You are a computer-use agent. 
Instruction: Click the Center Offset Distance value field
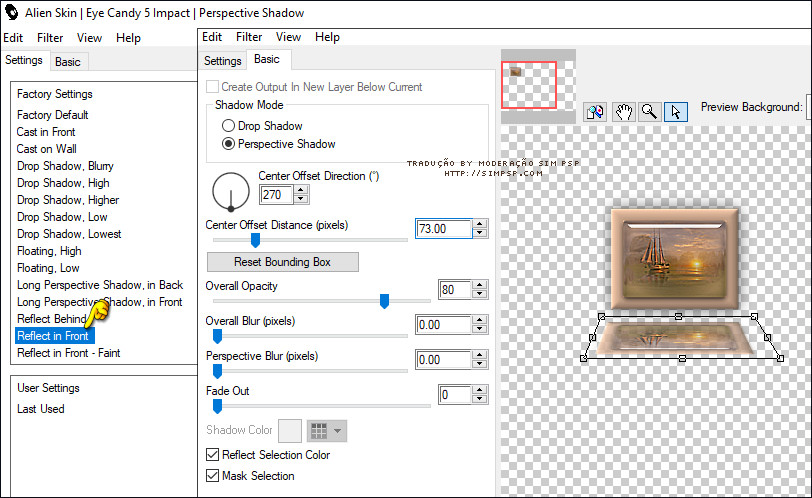pos(444,229)
